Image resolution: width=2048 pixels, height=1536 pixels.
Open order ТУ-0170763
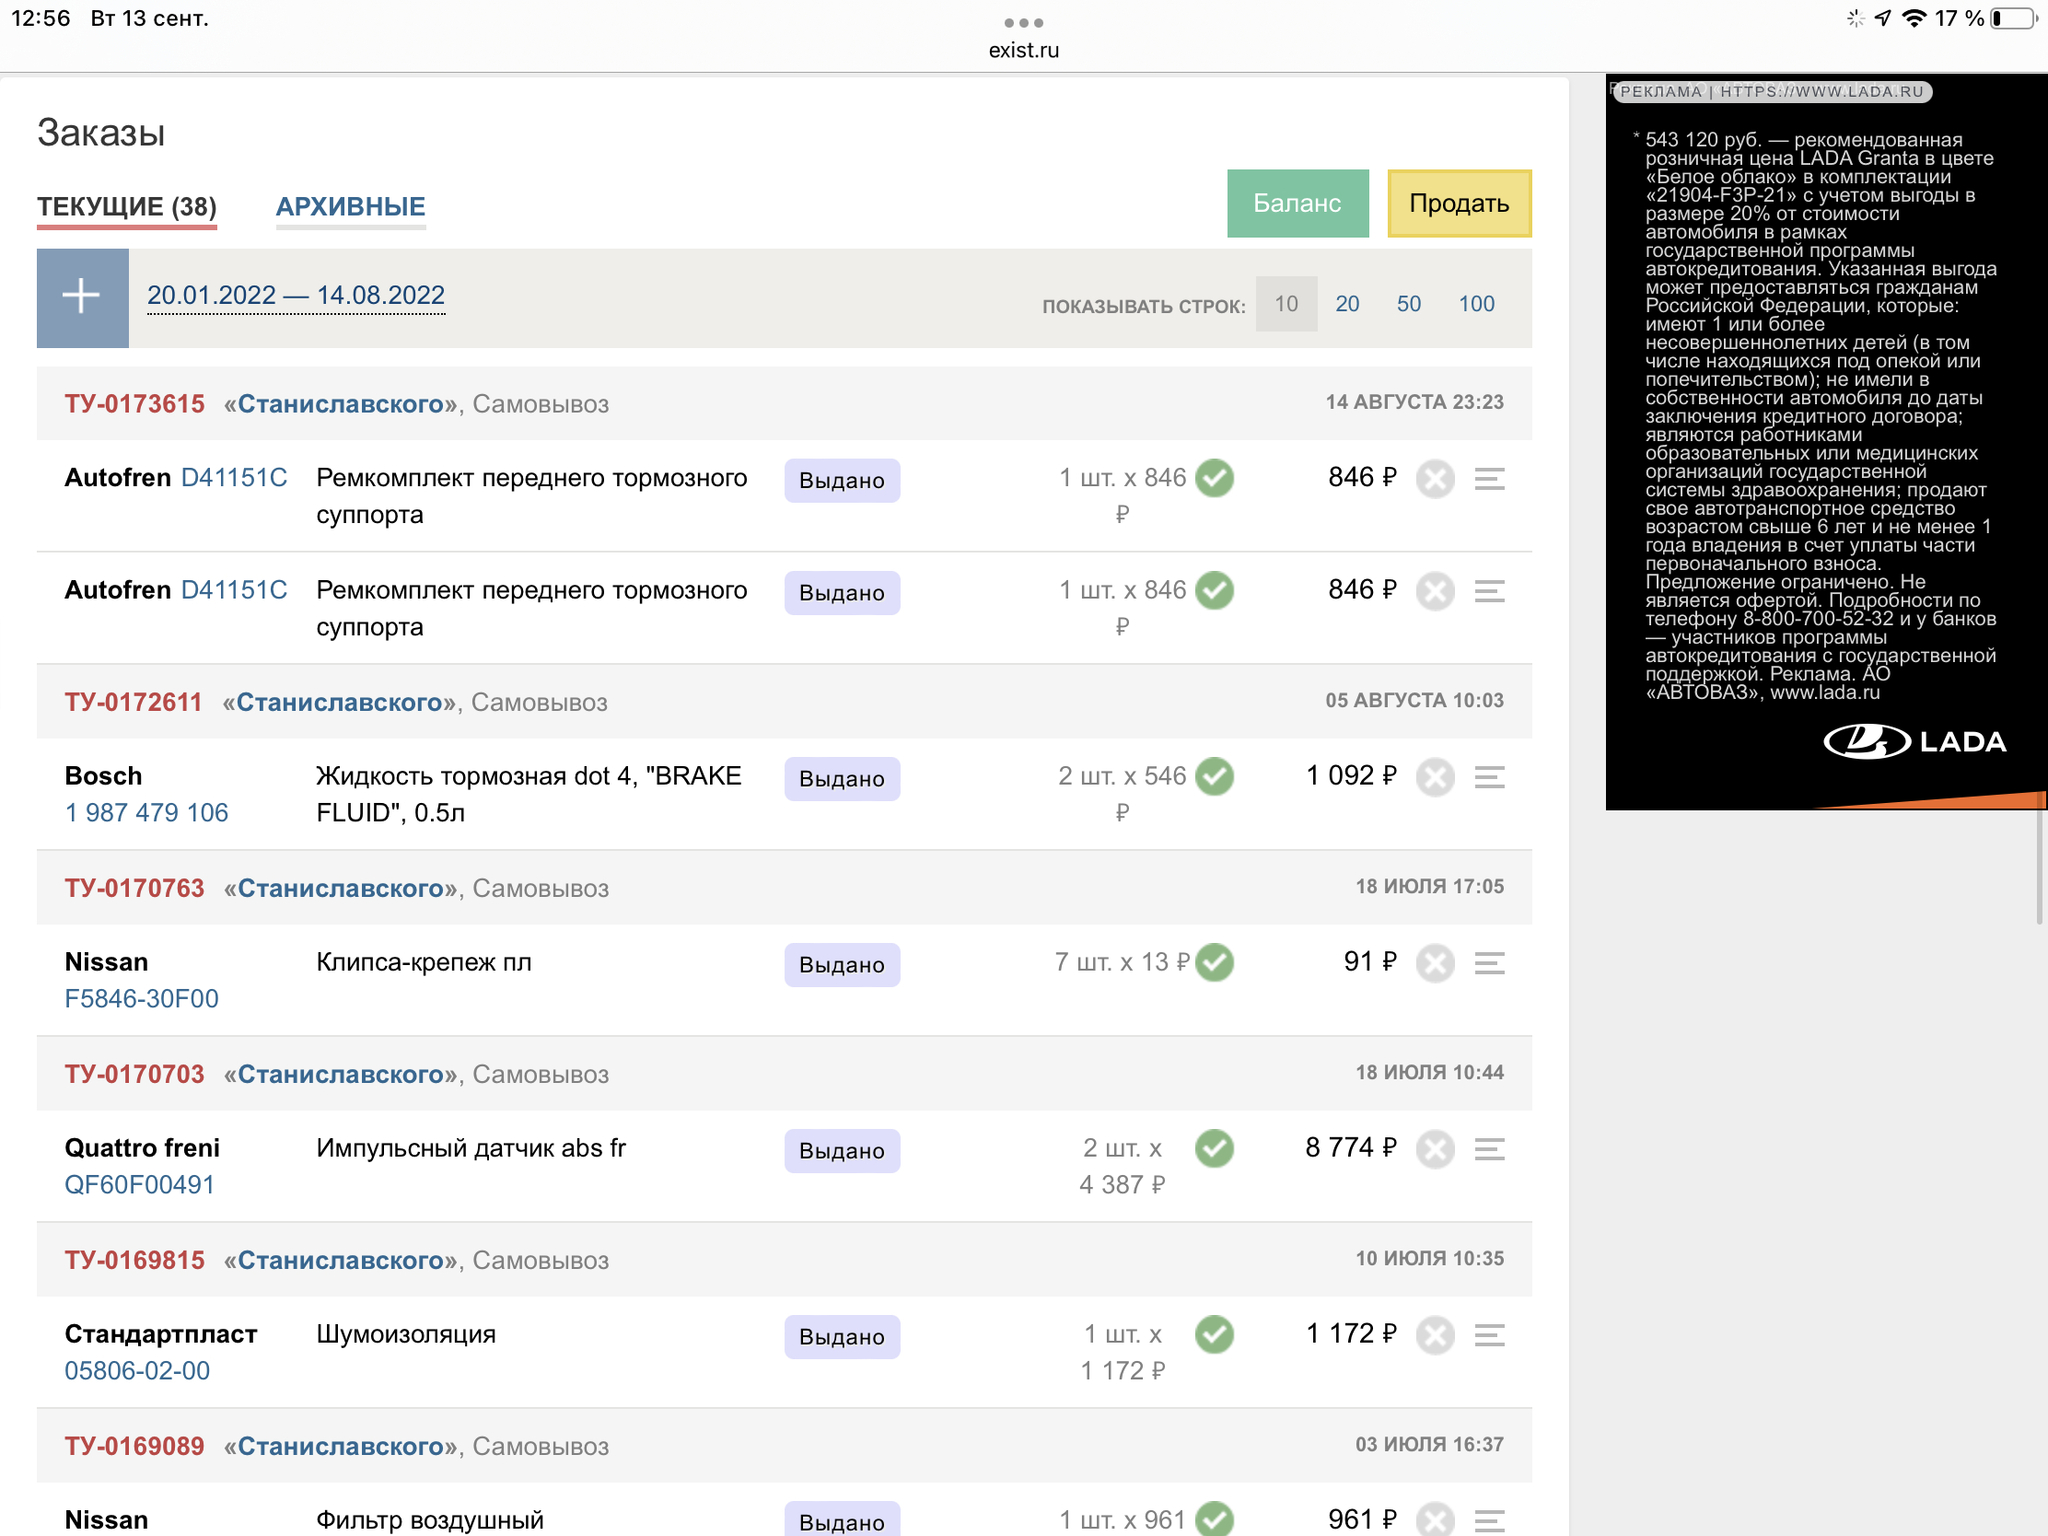tap(135, 888)
